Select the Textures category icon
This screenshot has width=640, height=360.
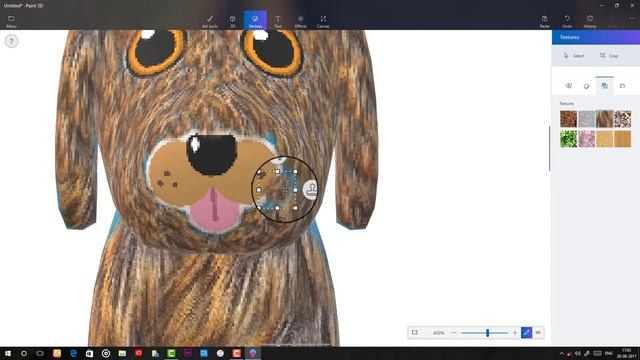pos(604,85)
